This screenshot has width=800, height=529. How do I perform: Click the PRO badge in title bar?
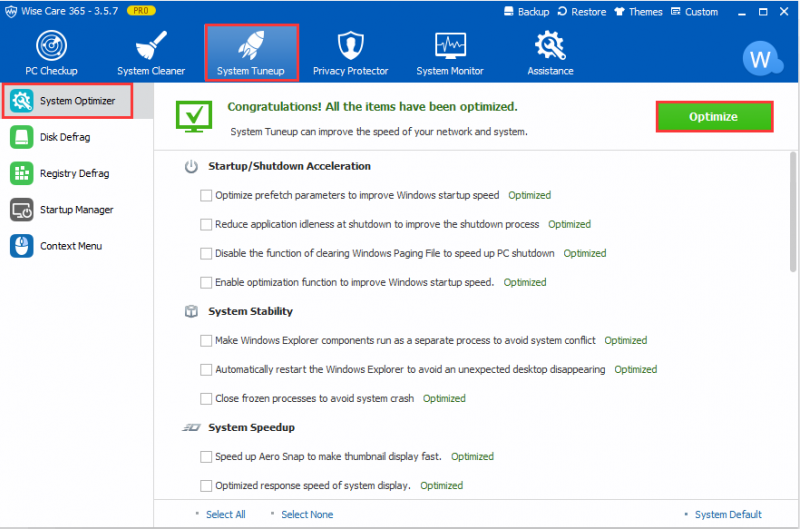click(141, 11)
